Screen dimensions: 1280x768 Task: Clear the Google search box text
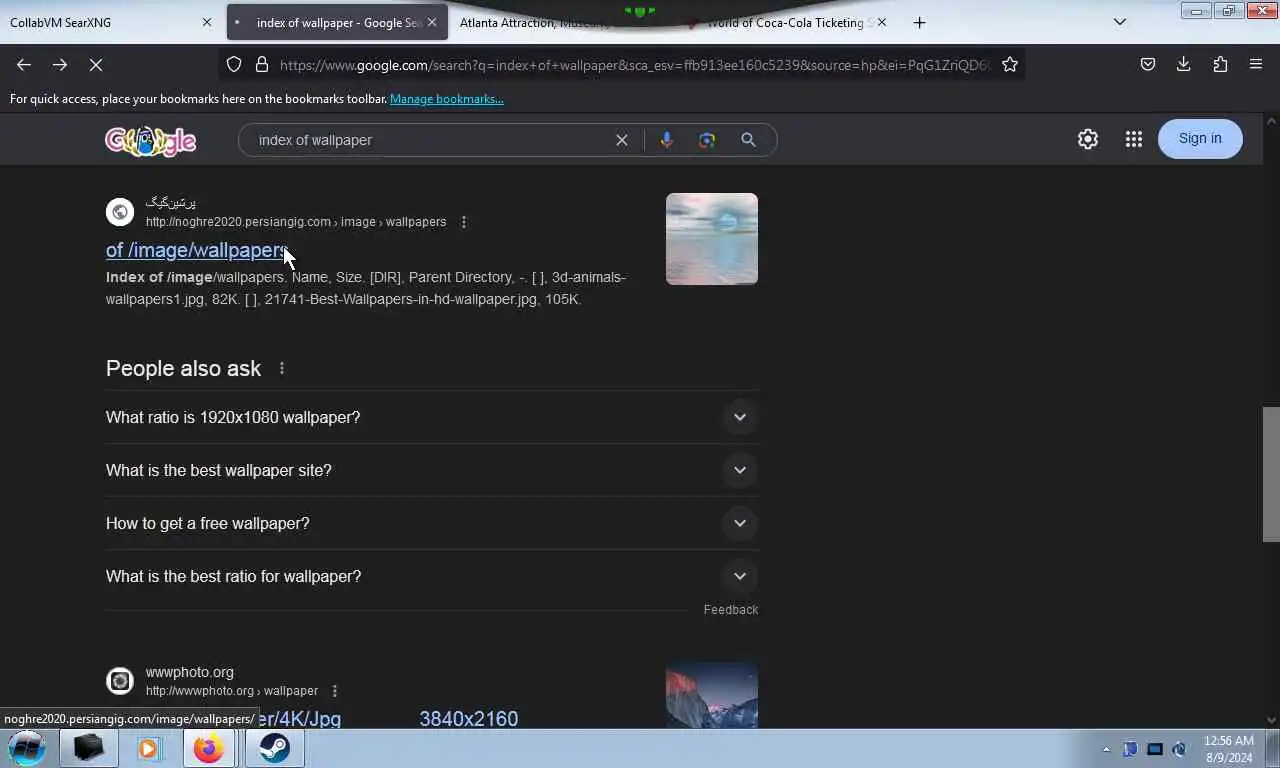[x=622, y=140]
